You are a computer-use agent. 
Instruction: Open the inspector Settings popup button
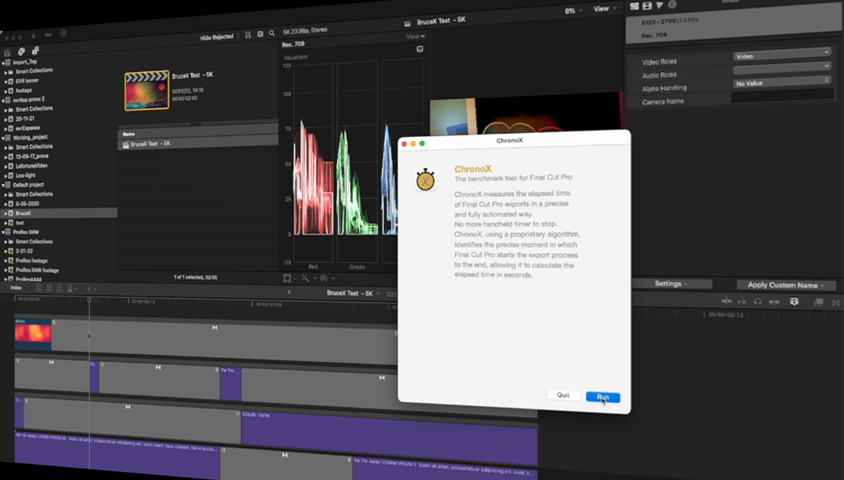click(671, 284)
